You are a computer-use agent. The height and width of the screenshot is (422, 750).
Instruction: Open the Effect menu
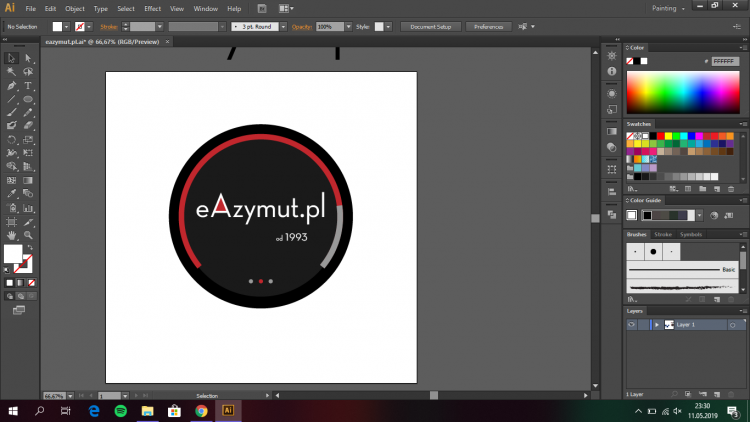click(152, 8)
